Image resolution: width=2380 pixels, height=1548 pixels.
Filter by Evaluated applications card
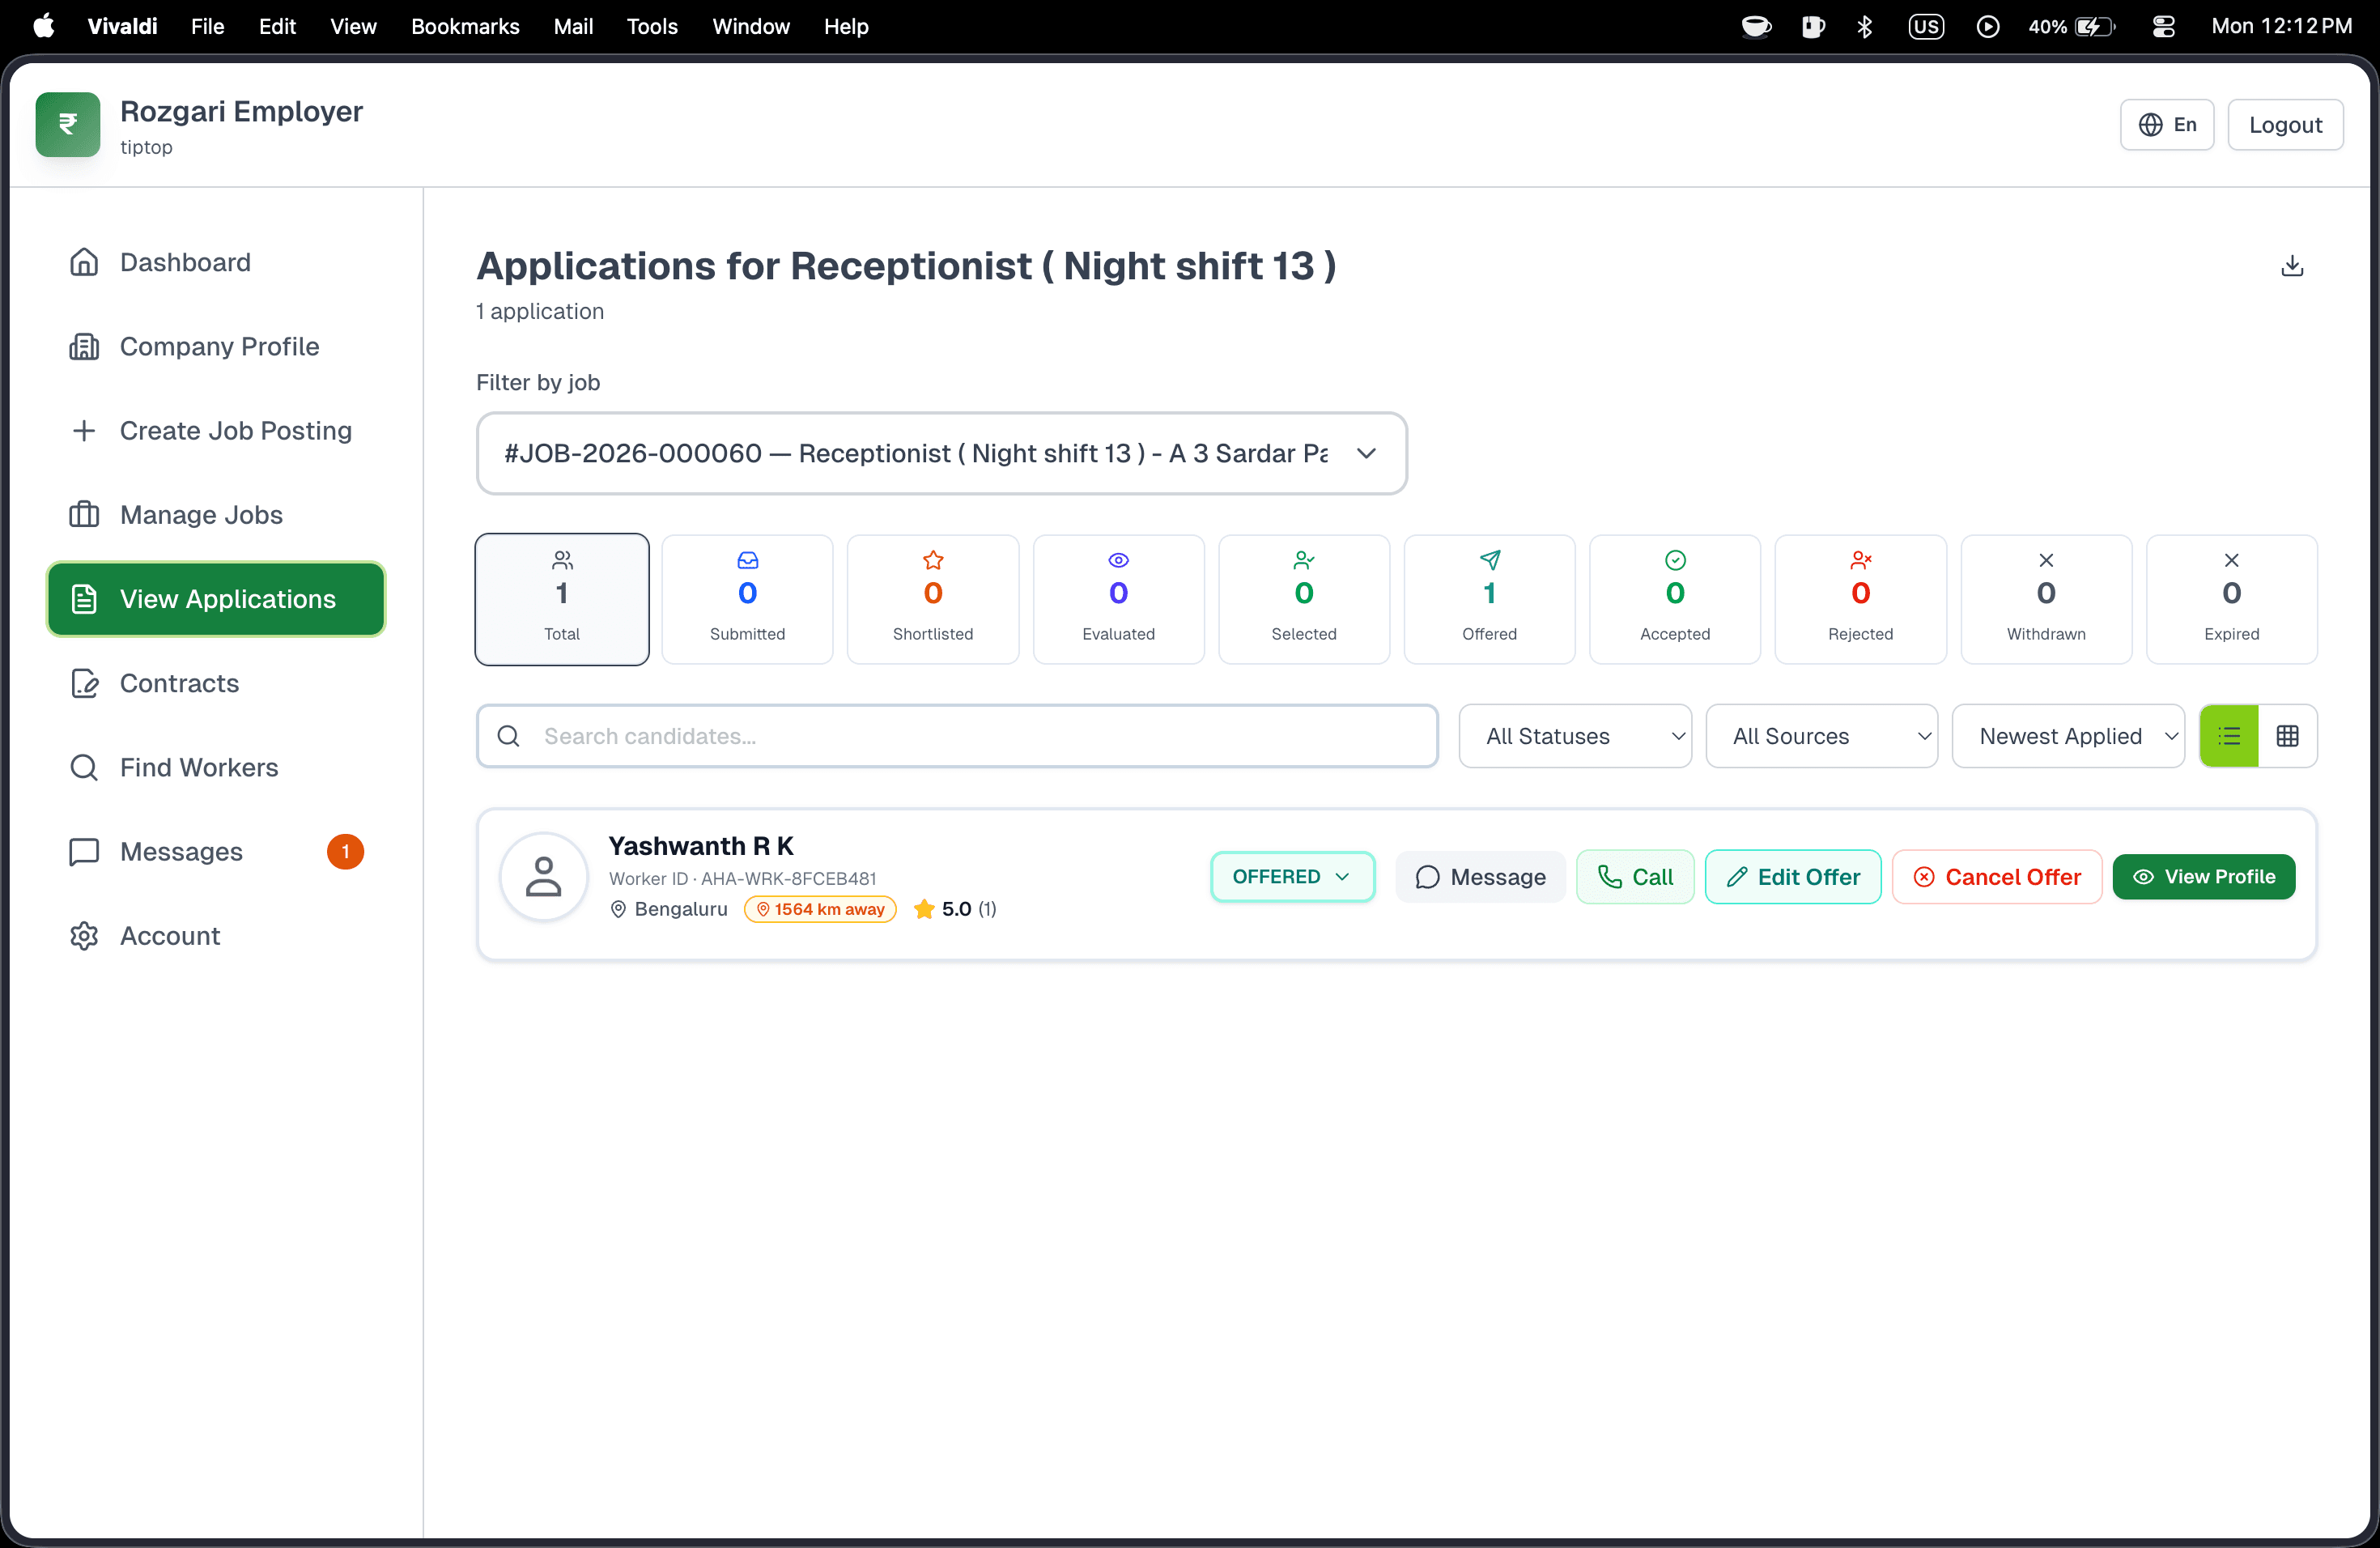(x=1118, y=599)
